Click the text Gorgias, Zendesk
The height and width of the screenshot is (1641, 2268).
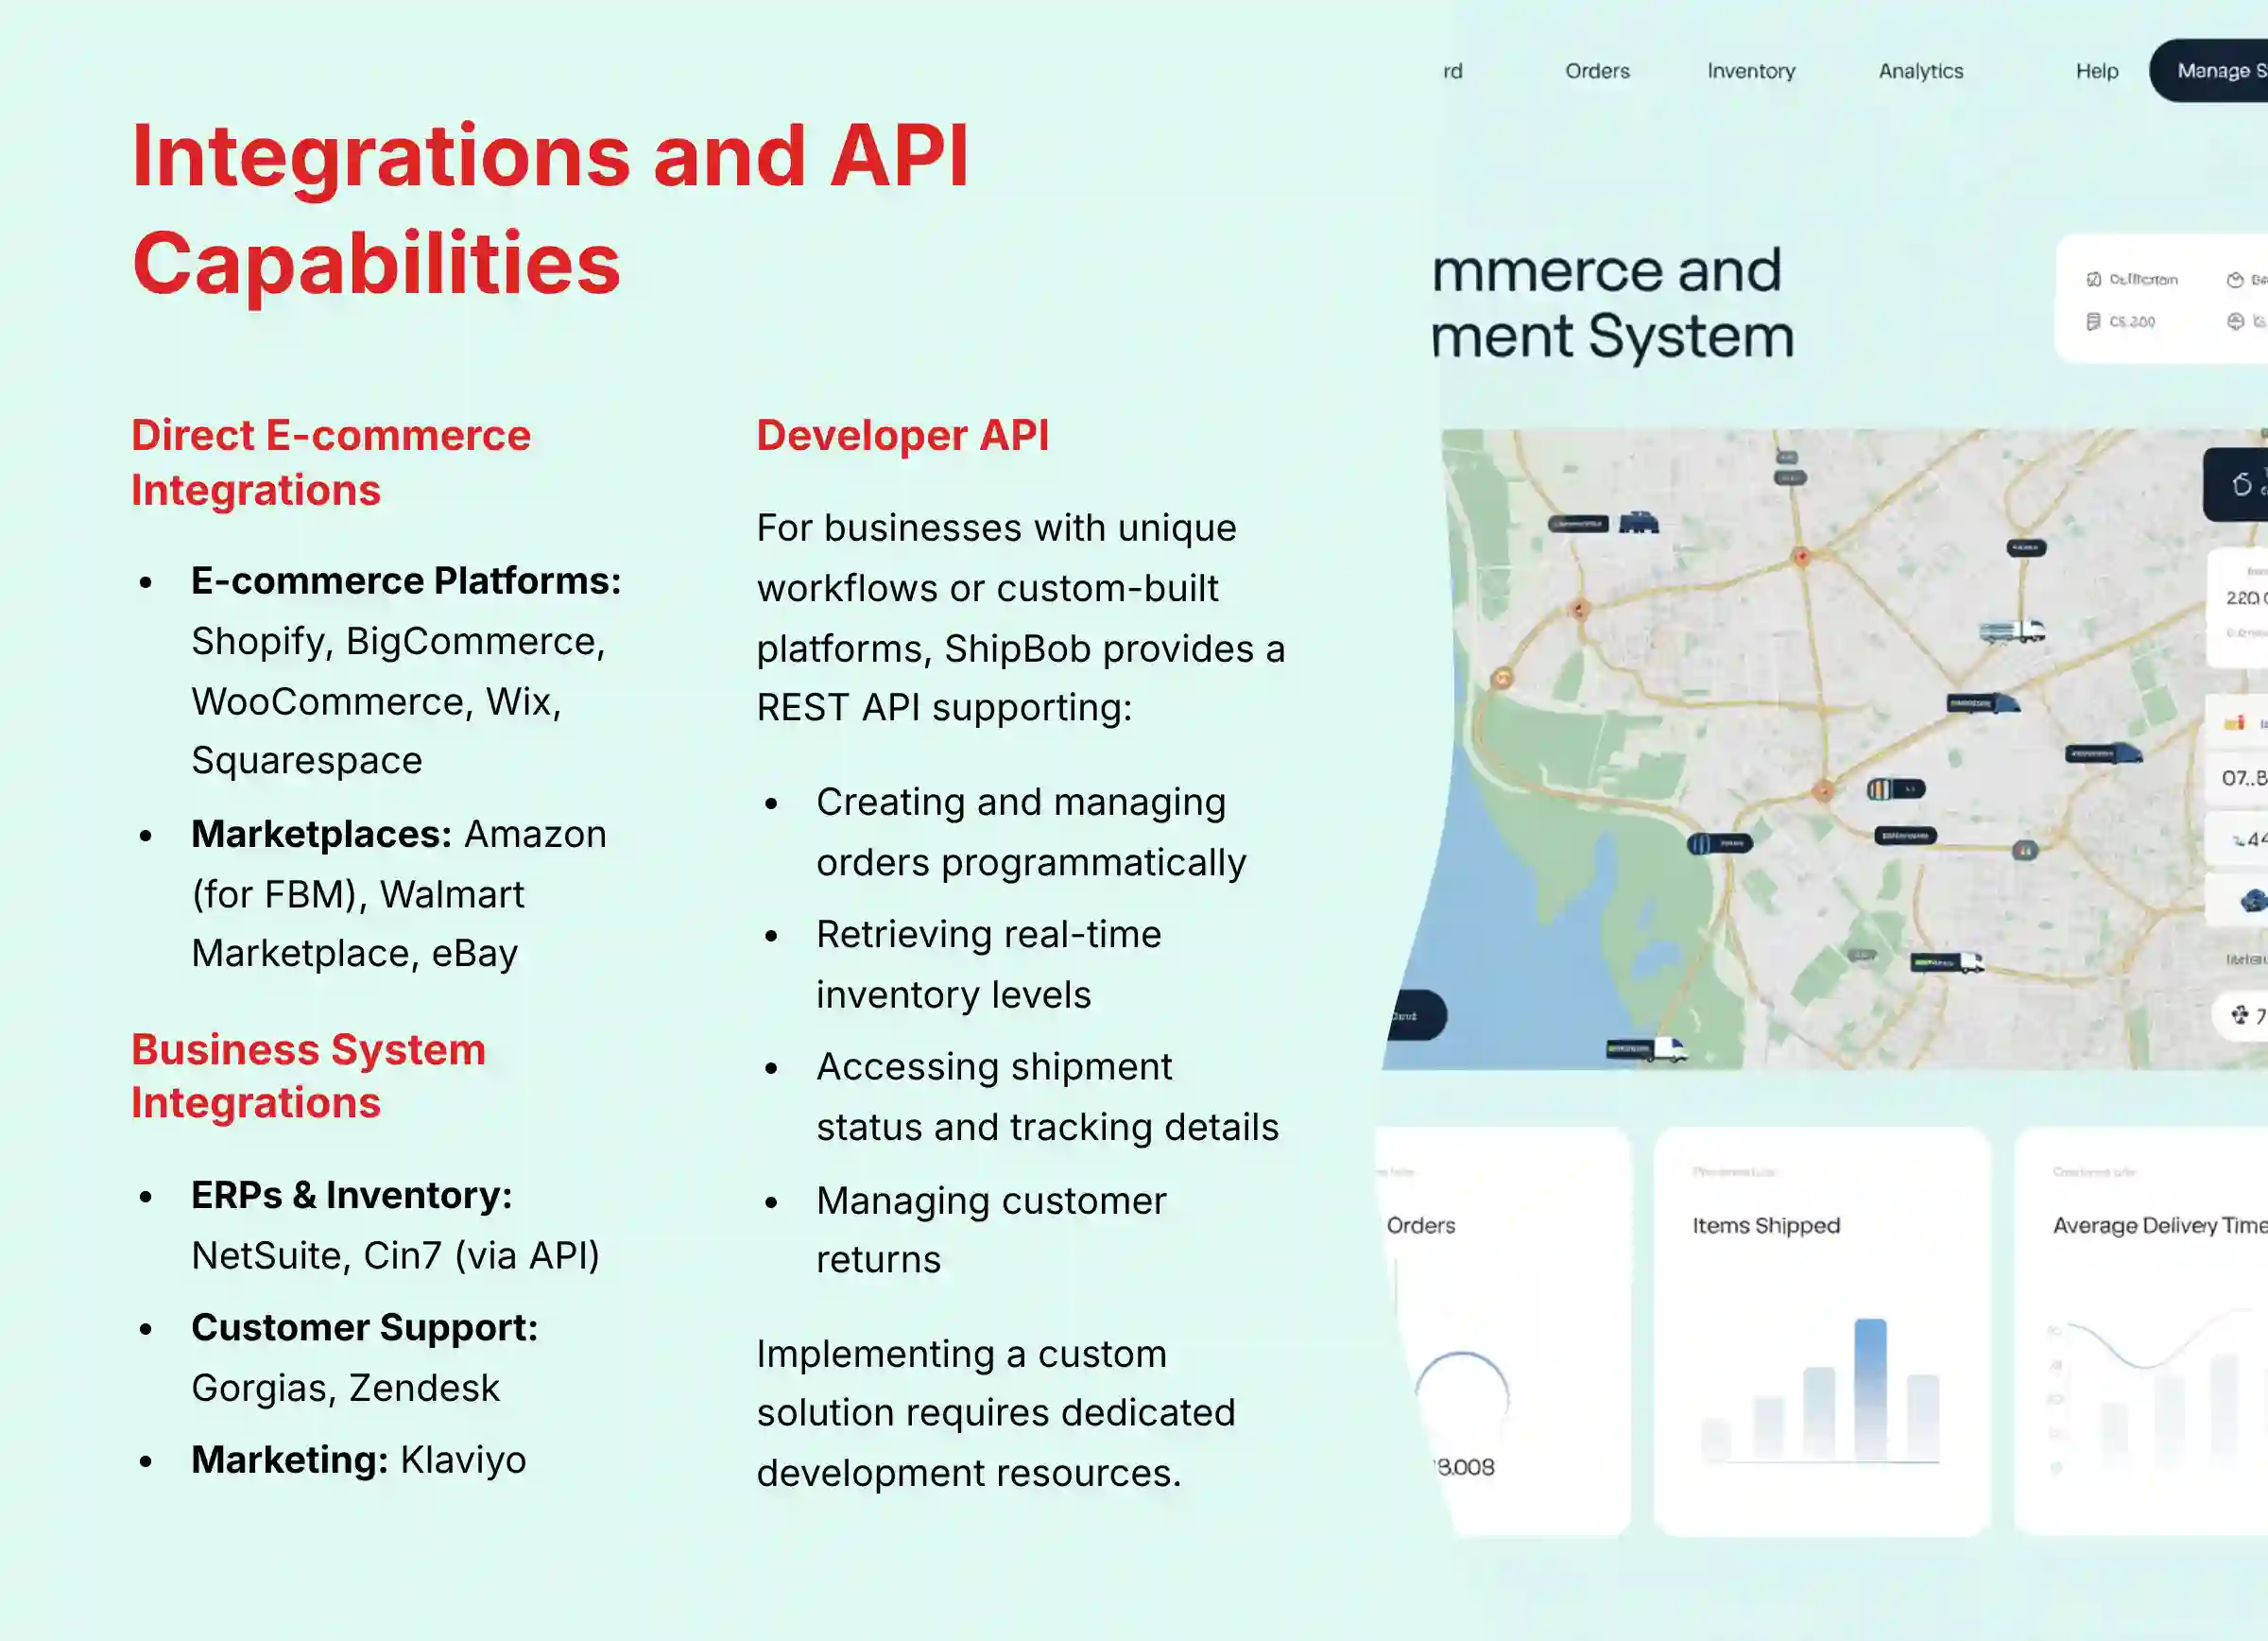click(345, 1388)
